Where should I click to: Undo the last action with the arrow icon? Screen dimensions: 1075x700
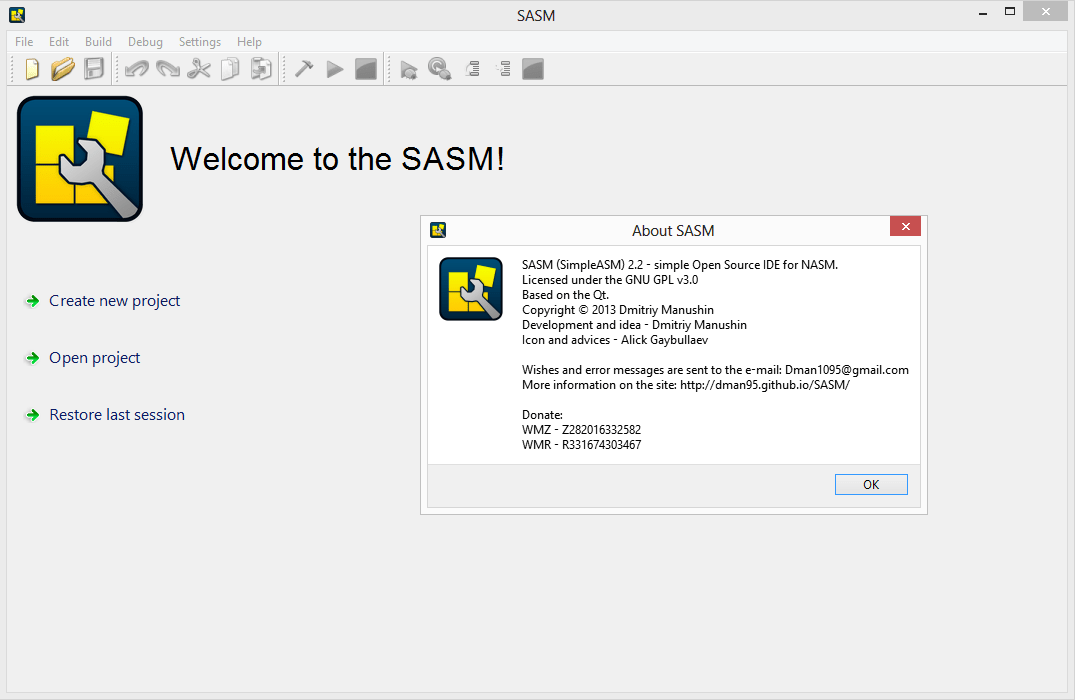point(136,68)
